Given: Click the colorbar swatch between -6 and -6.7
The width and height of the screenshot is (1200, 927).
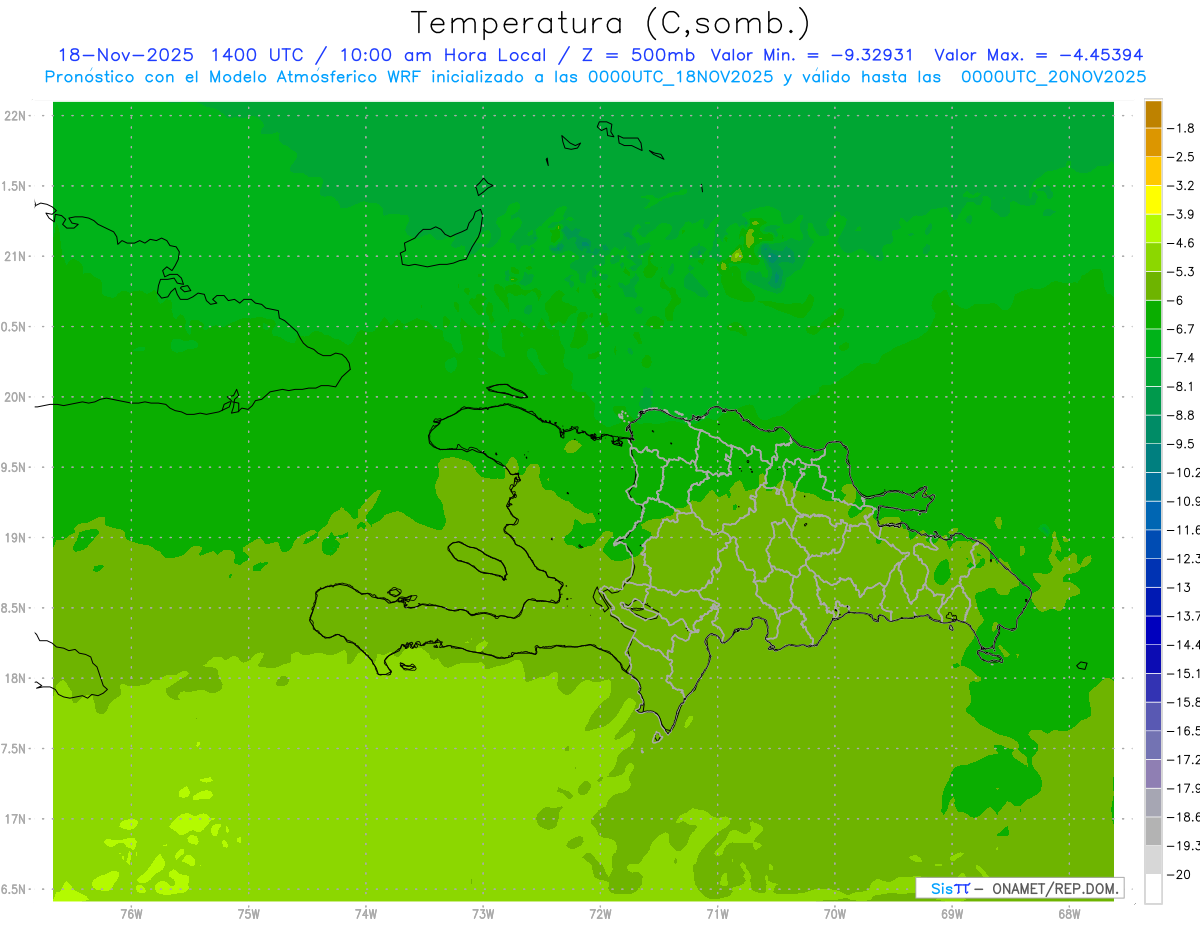Looking at the screenshot, I should (1153, 315).
